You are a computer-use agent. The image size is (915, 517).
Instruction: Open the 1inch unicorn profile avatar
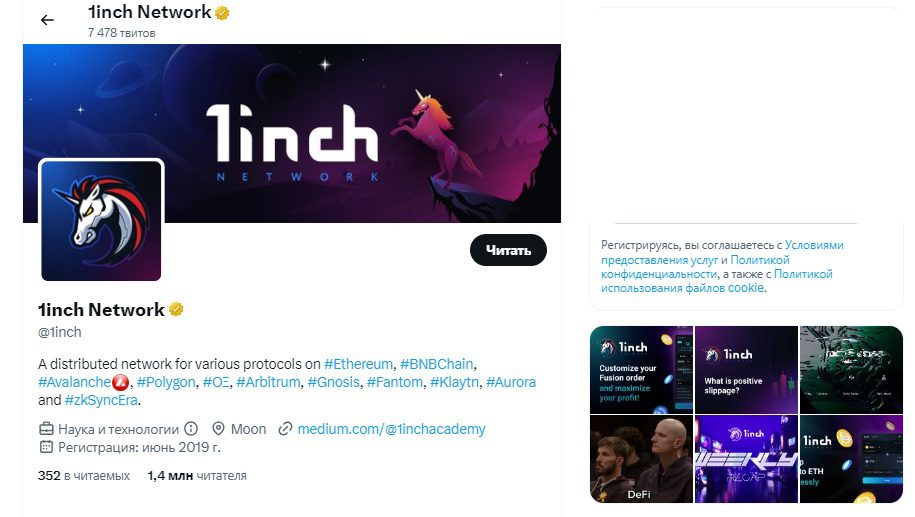tap(101, 221)
